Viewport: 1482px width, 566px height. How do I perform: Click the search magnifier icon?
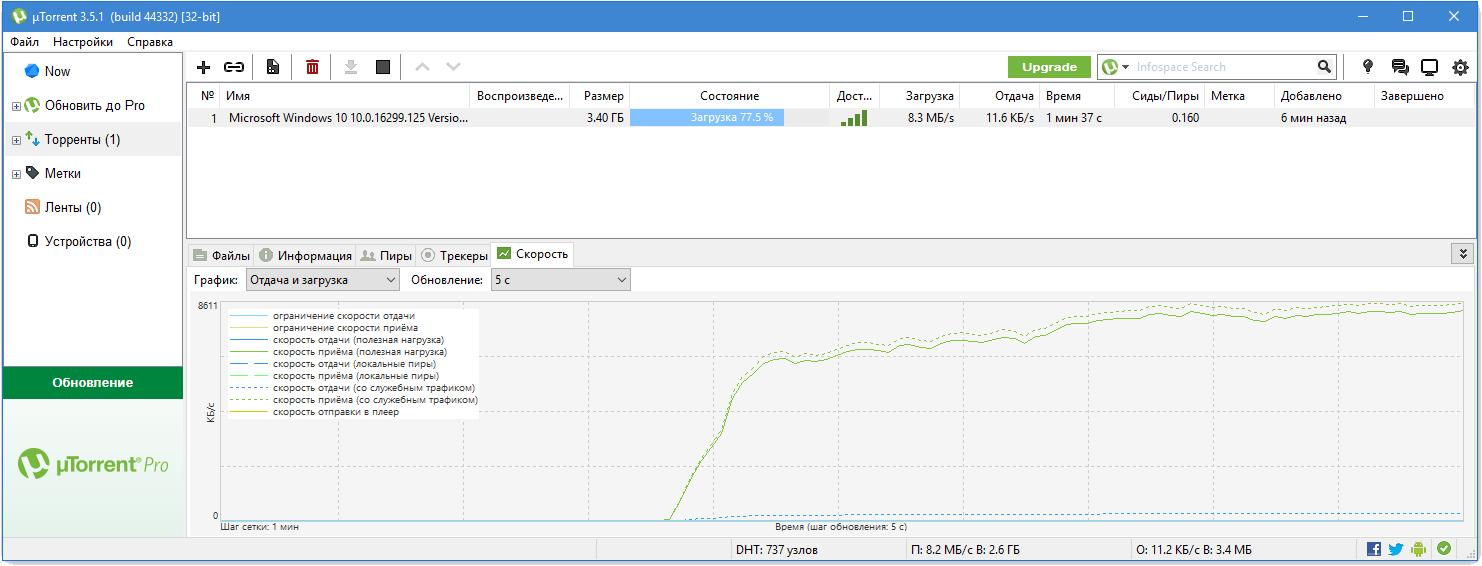pos(1324,67)
